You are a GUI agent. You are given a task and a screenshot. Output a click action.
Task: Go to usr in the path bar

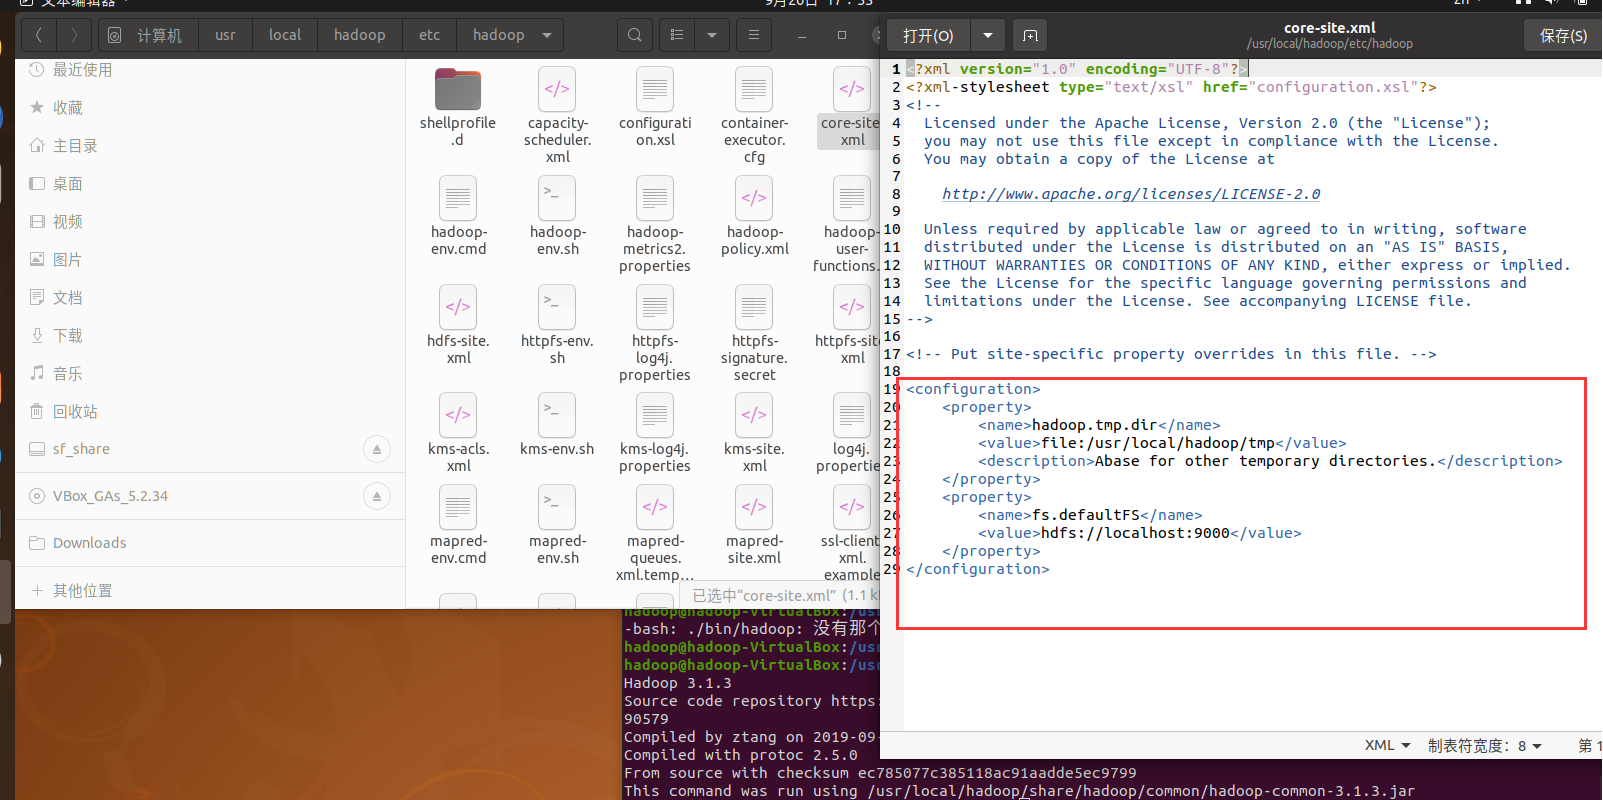tap(225, 35)
